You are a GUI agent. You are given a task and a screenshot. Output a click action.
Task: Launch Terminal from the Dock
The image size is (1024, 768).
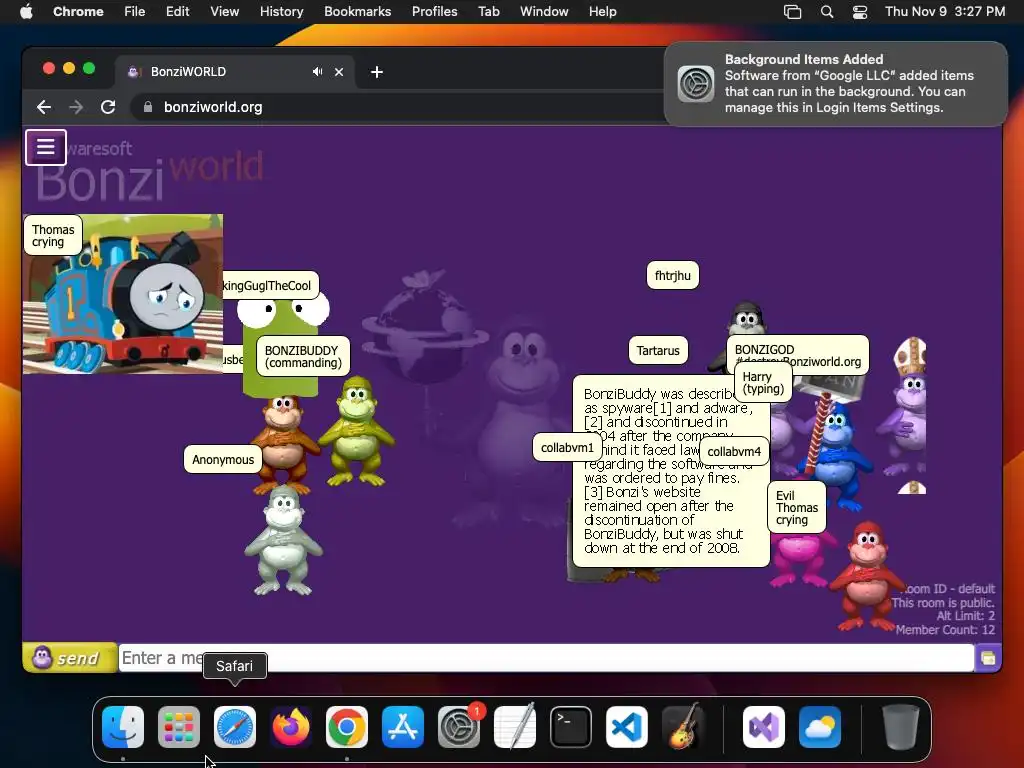(571, 727)
